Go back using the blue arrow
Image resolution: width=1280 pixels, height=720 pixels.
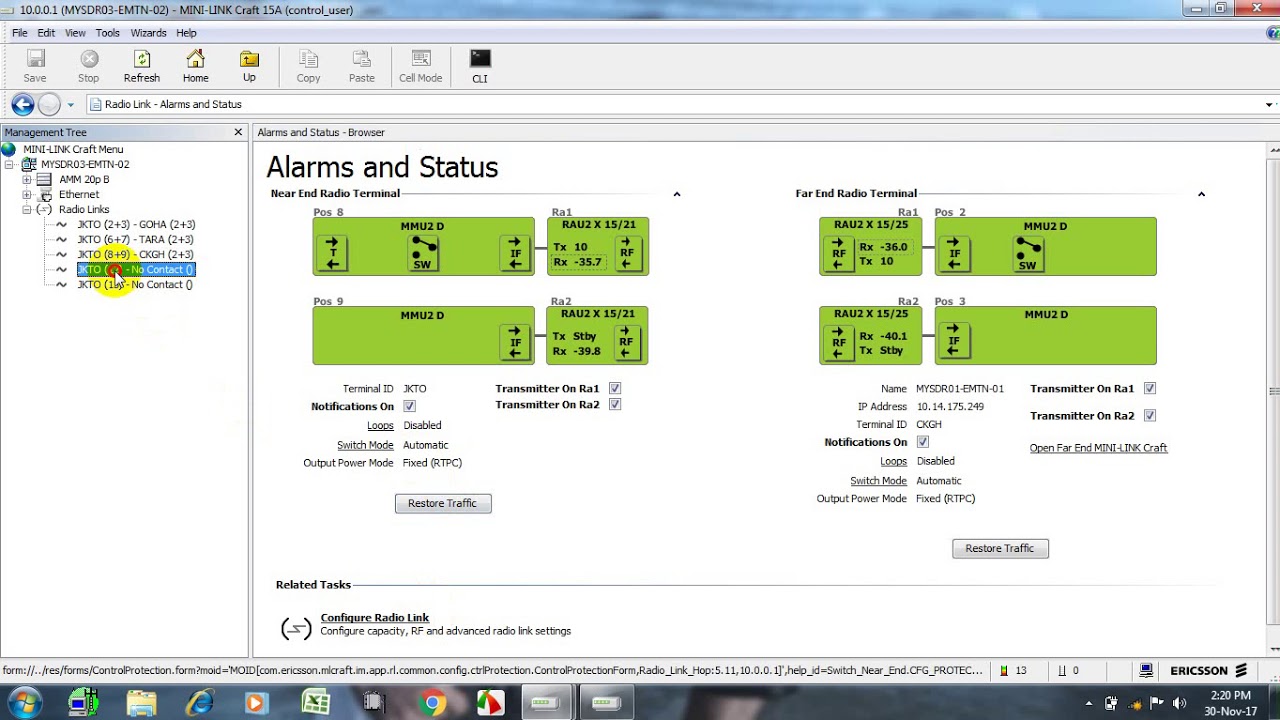pos(22,104)
